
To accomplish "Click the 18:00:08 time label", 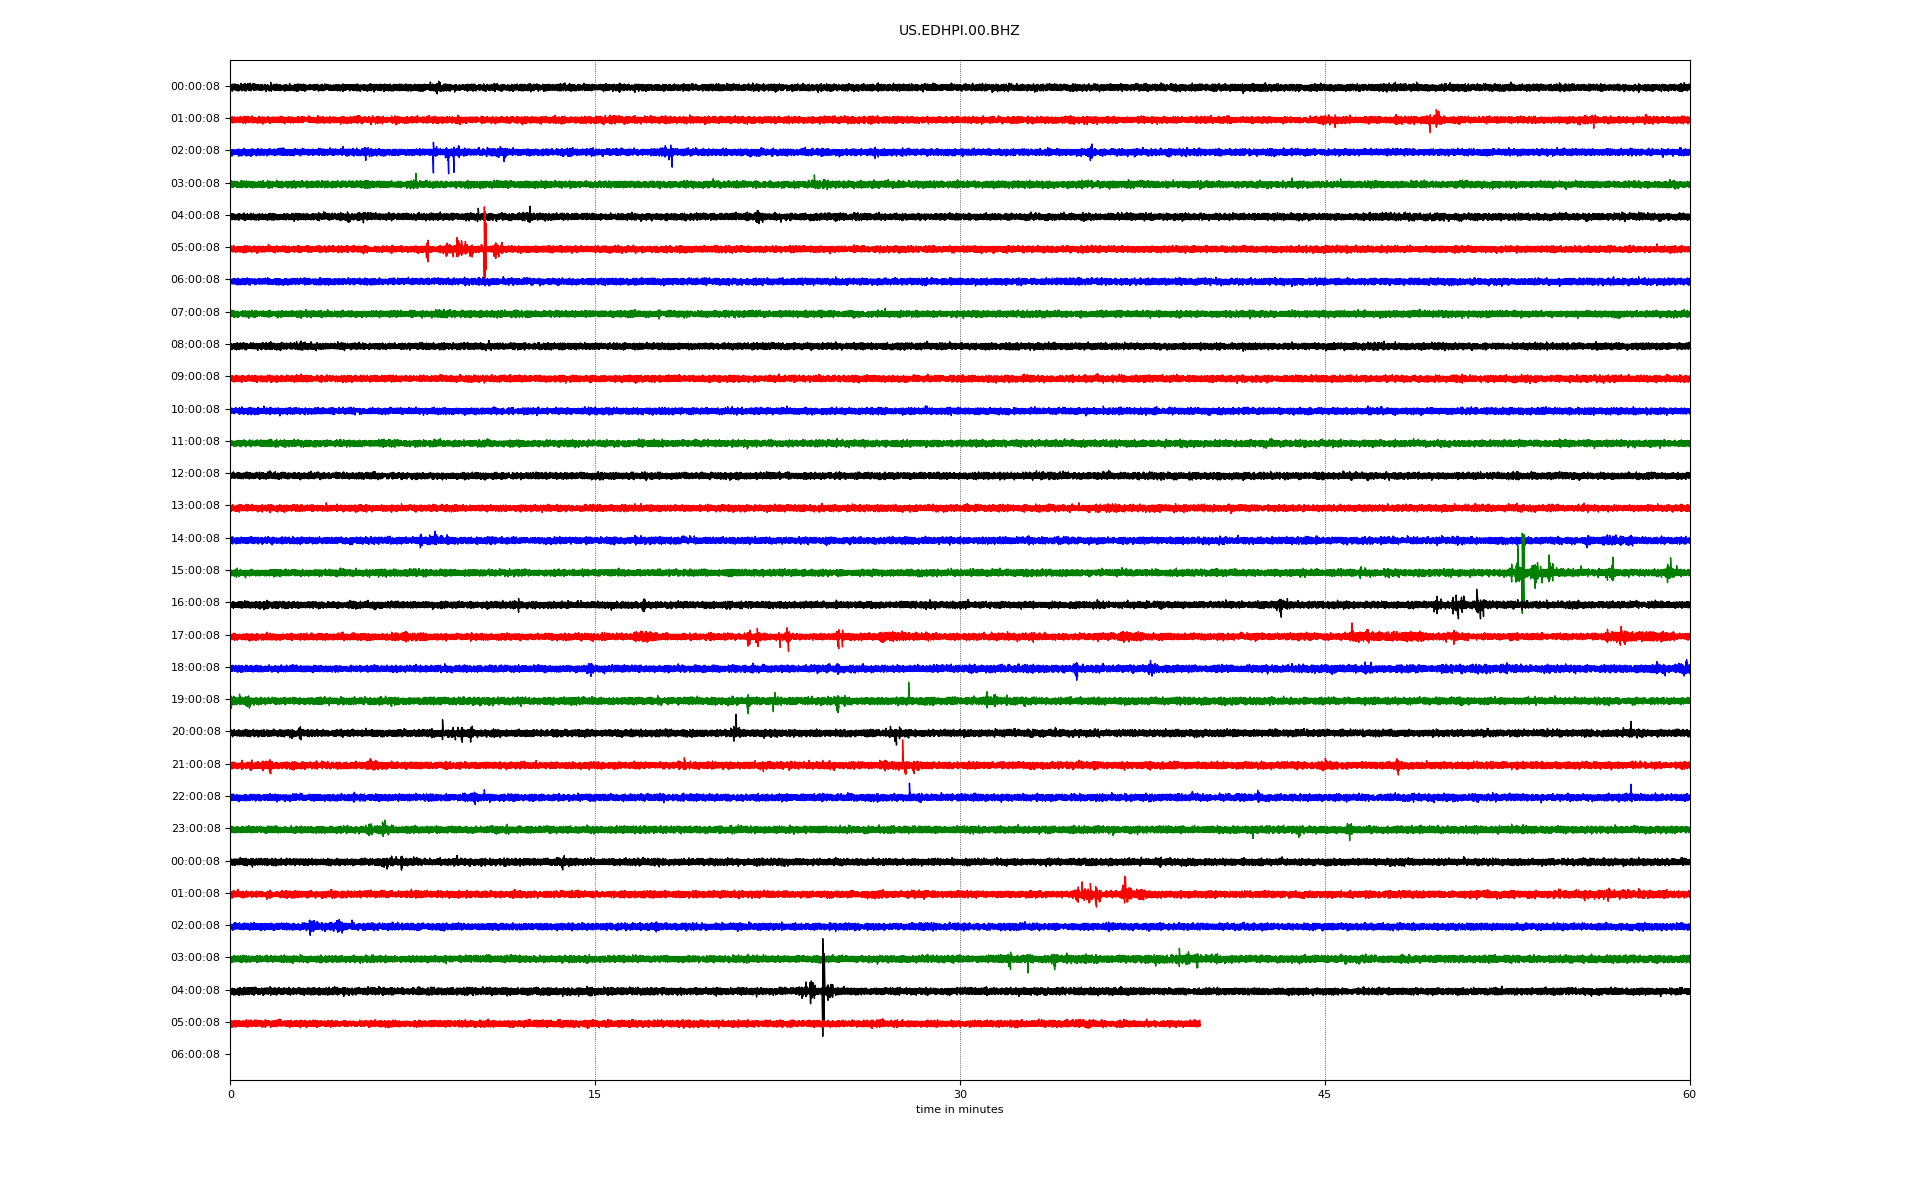I will click(x=195, y=667).
